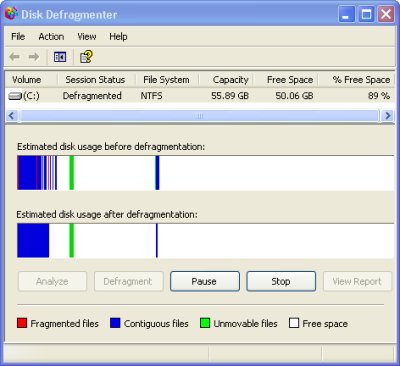400x366 pixels.
Task: Maximize the Disk Defragmenter window
Action: click(366, 14)
